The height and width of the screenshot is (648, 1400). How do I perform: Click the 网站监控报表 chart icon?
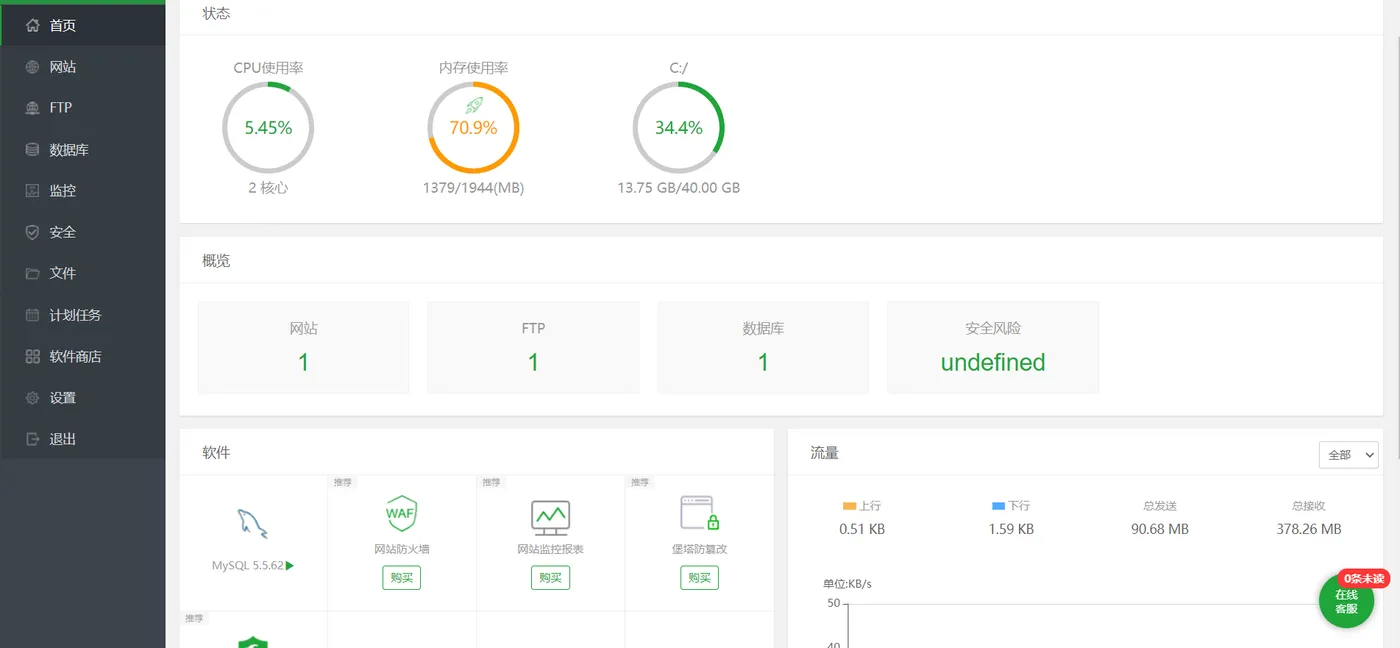(550, 517)
